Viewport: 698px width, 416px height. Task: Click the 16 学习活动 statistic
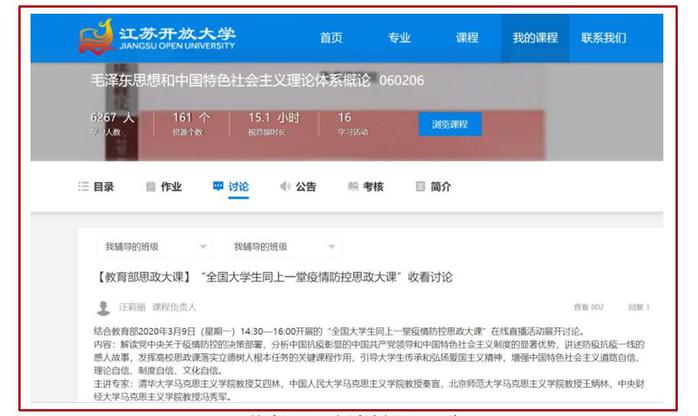tap(353, 124)
